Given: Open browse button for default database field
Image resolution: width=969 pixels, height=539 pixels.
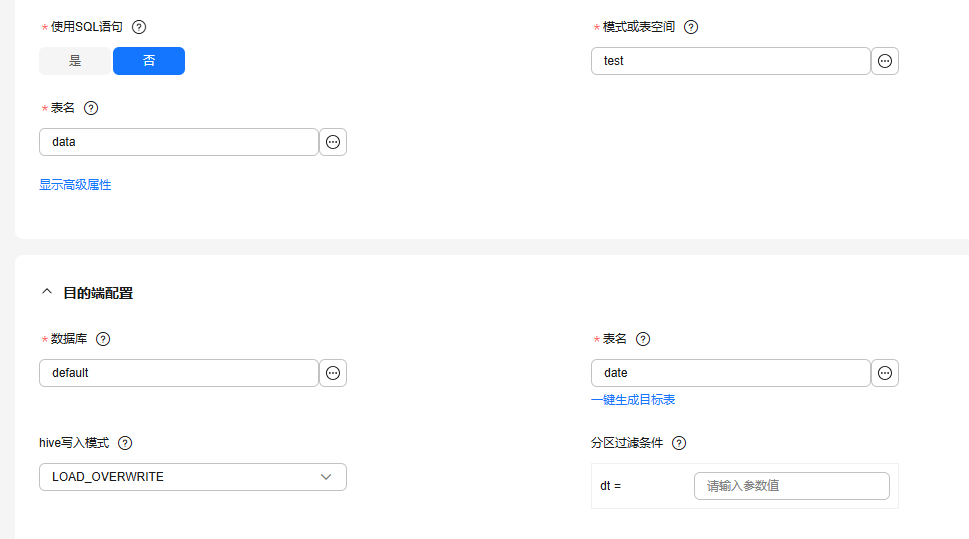Looking at the screenshot, I should 333,373.
